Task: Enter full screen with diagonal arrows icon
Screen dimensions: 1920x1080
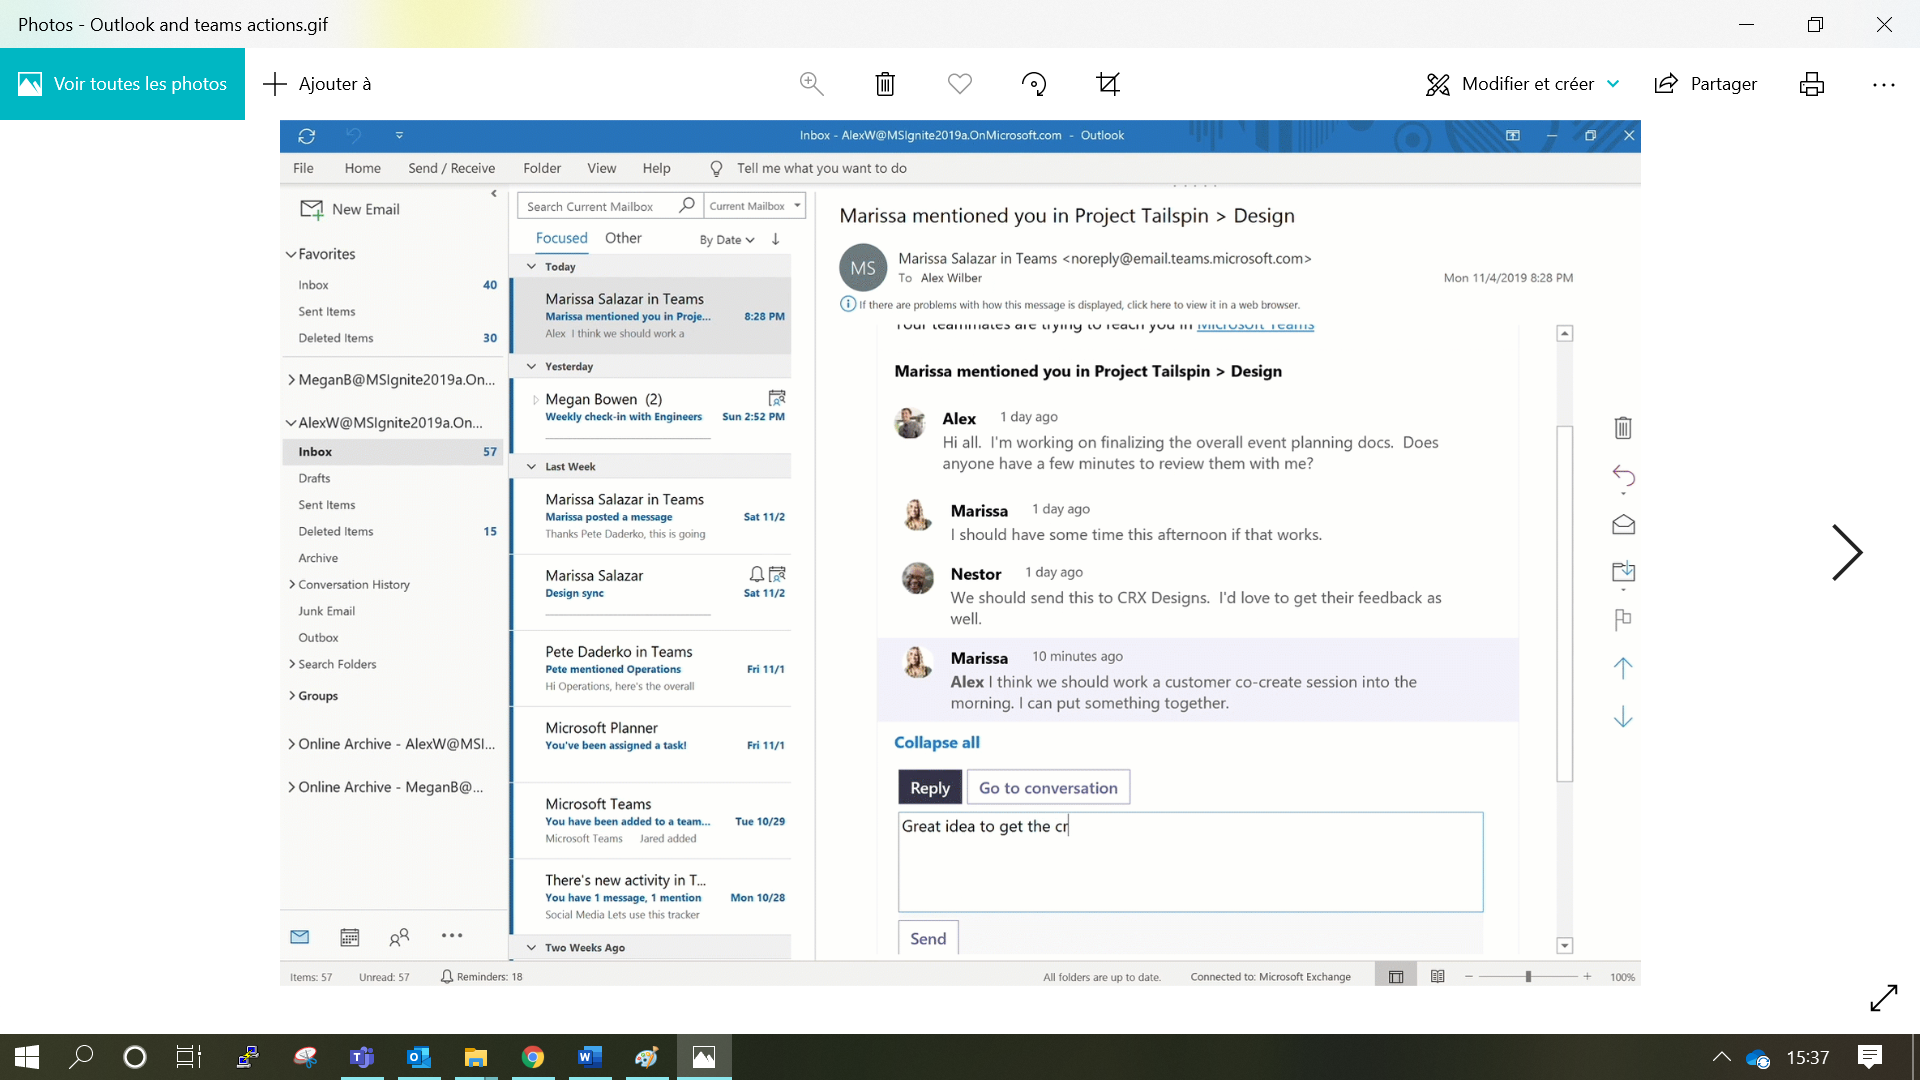Action: [x=1884, y=997]
